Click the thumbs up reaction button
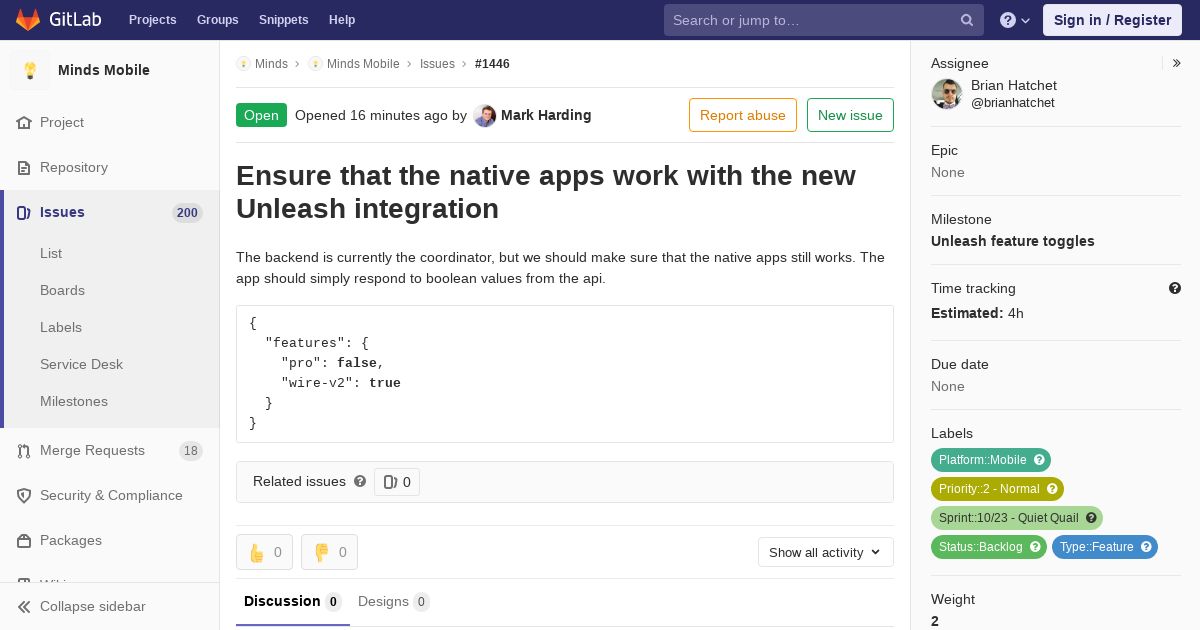 [x=264, y=552]
